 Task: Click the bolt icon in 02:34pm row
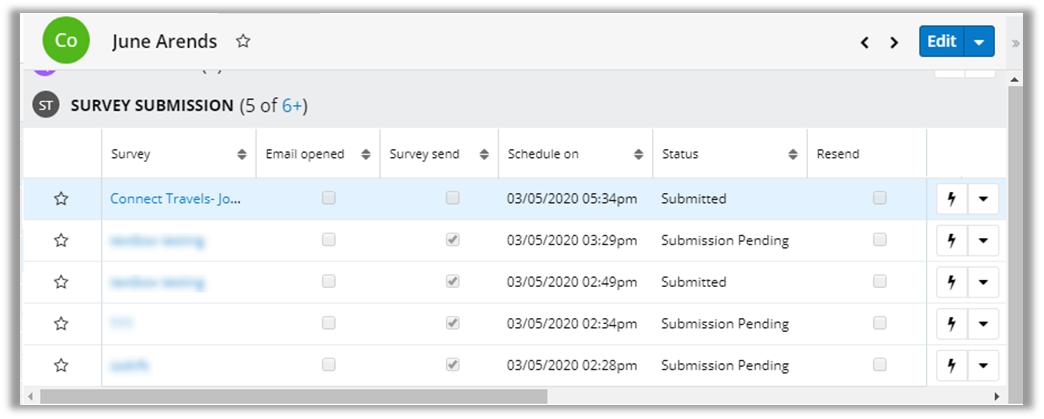(x=951, y=324)
